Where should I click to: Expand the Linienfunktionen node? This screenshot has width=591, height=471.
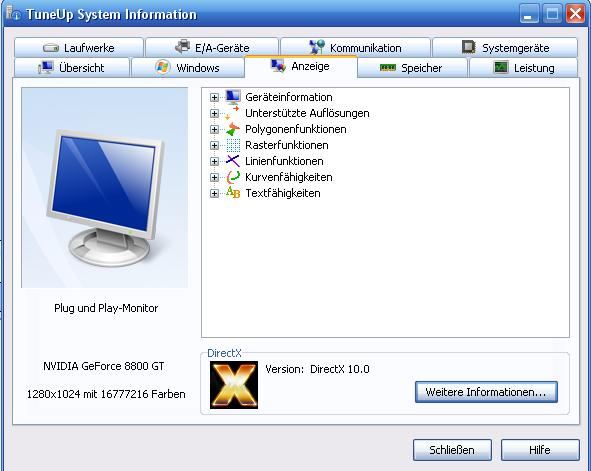(x=214, y=162)
